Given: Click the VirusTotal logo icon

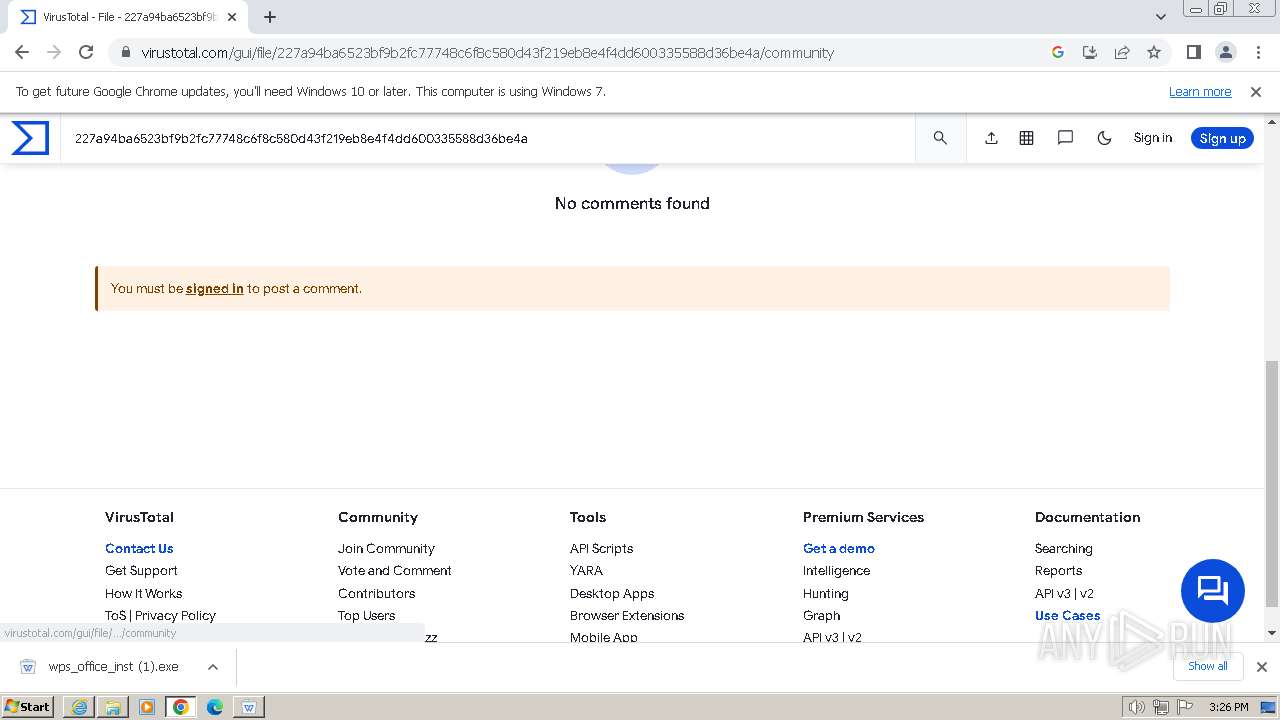Looking at the screenshot, I should pyautogui.click(x=30, y=138).
